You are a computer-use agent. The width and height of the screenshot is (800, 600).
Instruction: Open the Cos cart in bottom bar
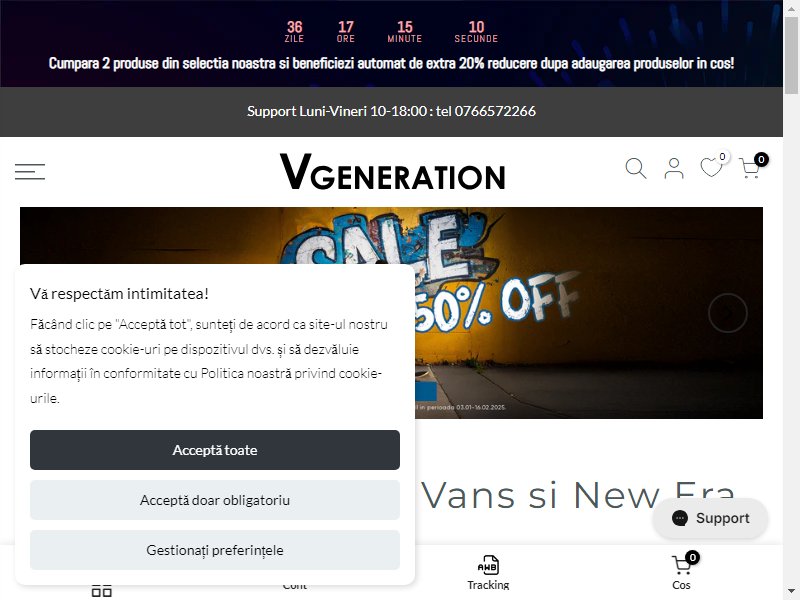pyautogui.click(x=681, y=573)
